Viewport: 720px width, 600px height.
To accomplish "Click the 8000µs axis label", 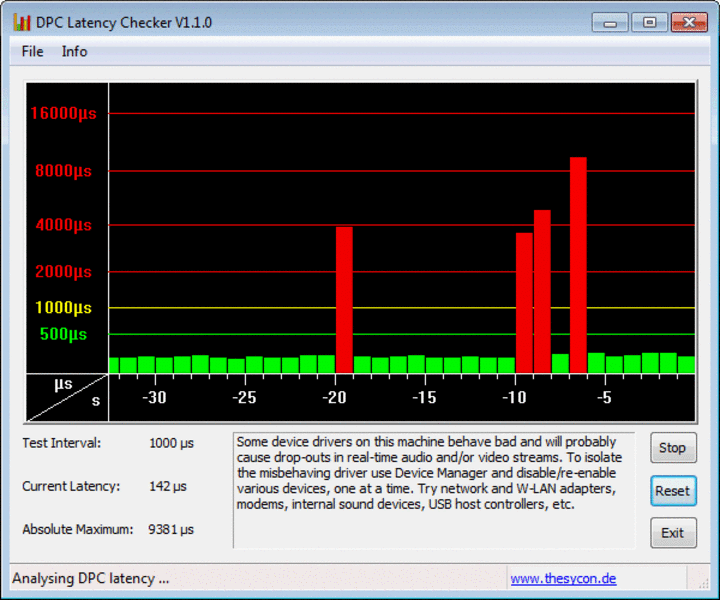I will pyautogui.click(x=63, y=171).
